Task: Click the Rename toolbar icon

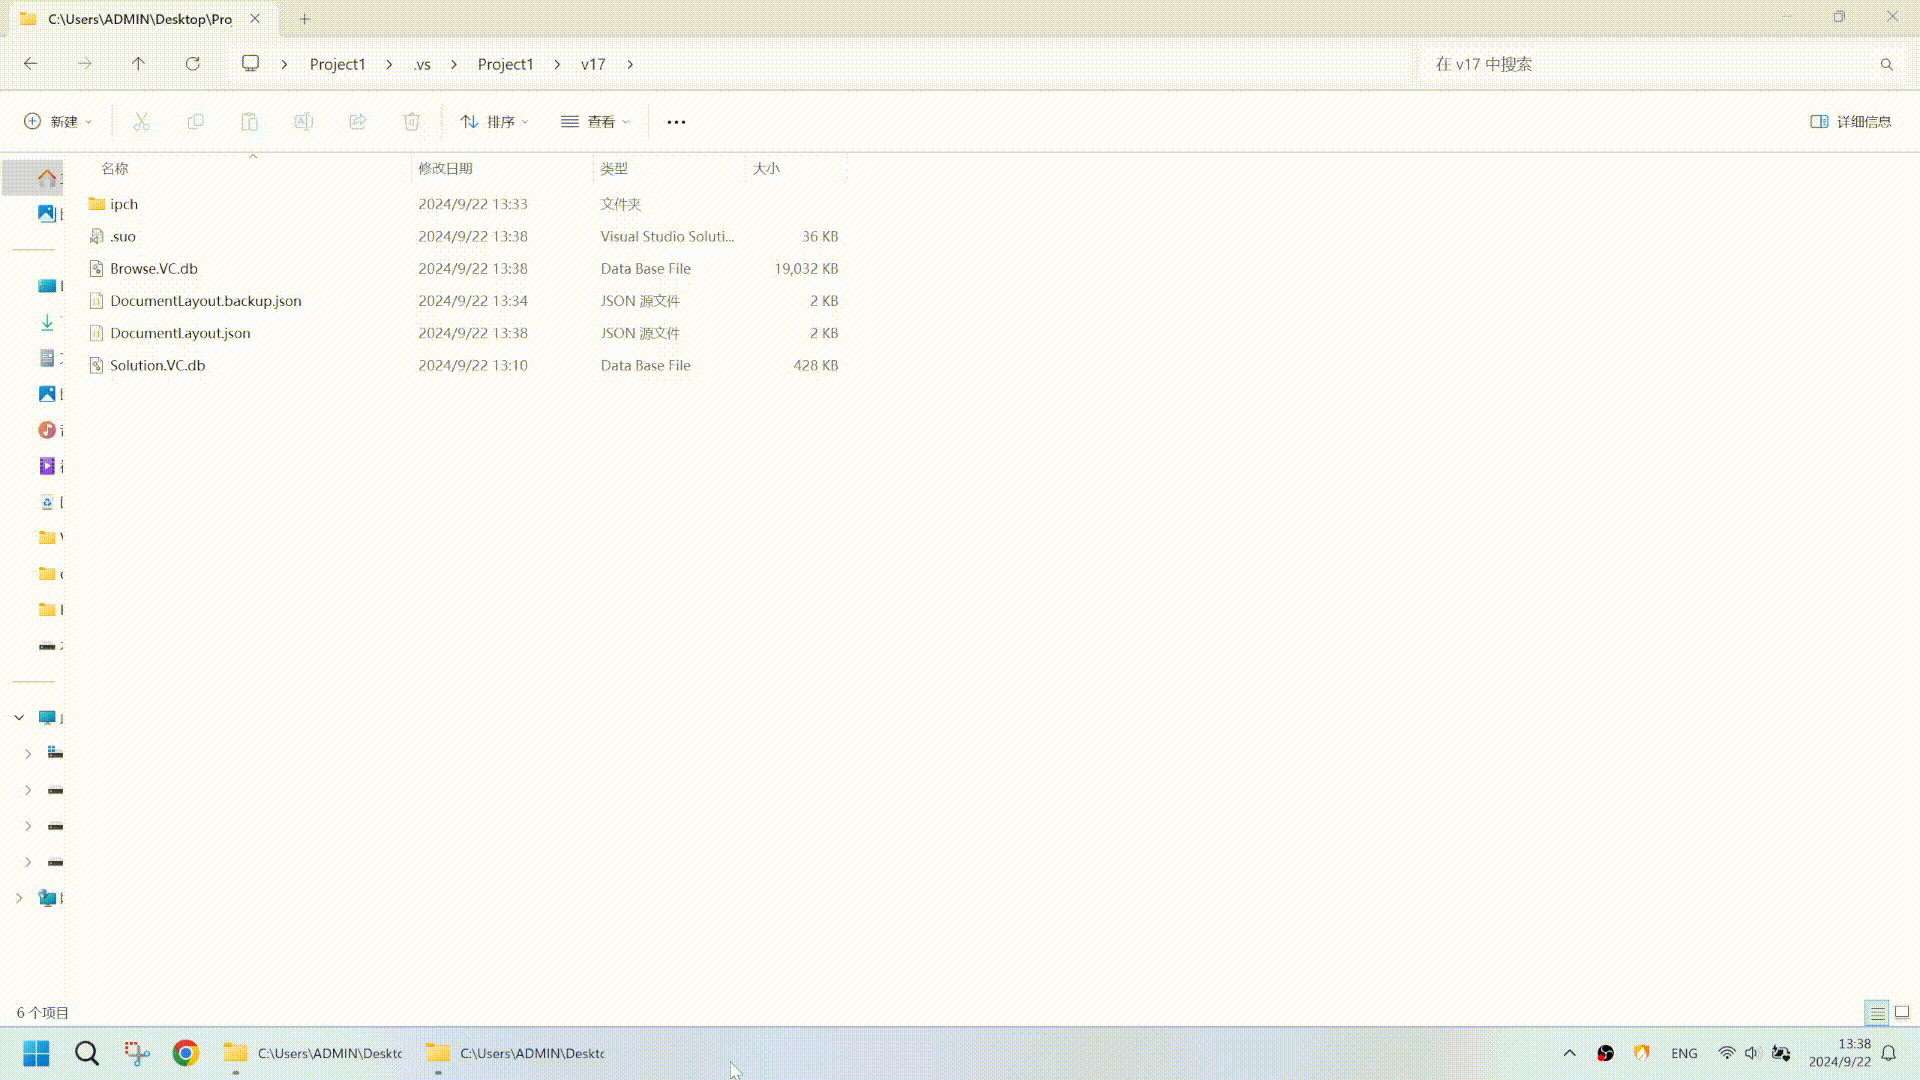Action: [x=303, y=121]
